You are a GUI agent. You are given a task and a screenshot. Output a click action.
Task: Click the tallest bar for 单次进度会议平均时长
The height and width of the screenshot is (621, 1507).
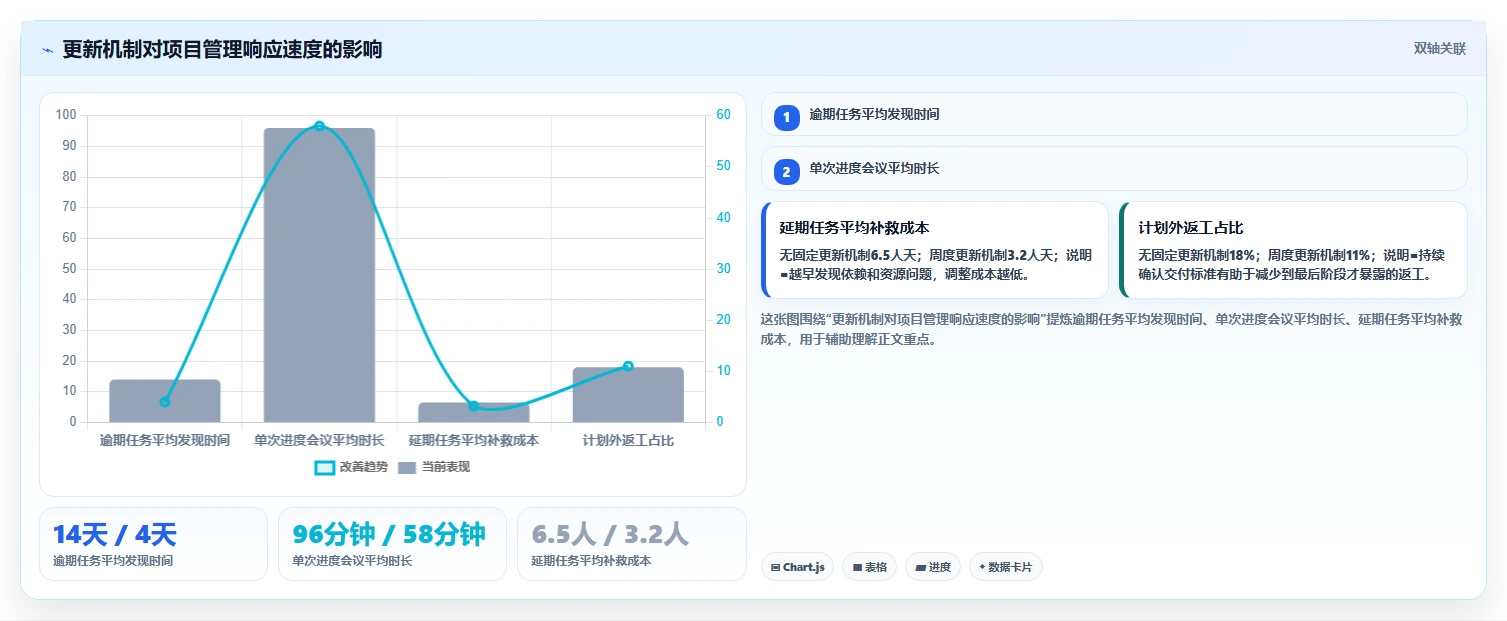click(x=319, y=275)
